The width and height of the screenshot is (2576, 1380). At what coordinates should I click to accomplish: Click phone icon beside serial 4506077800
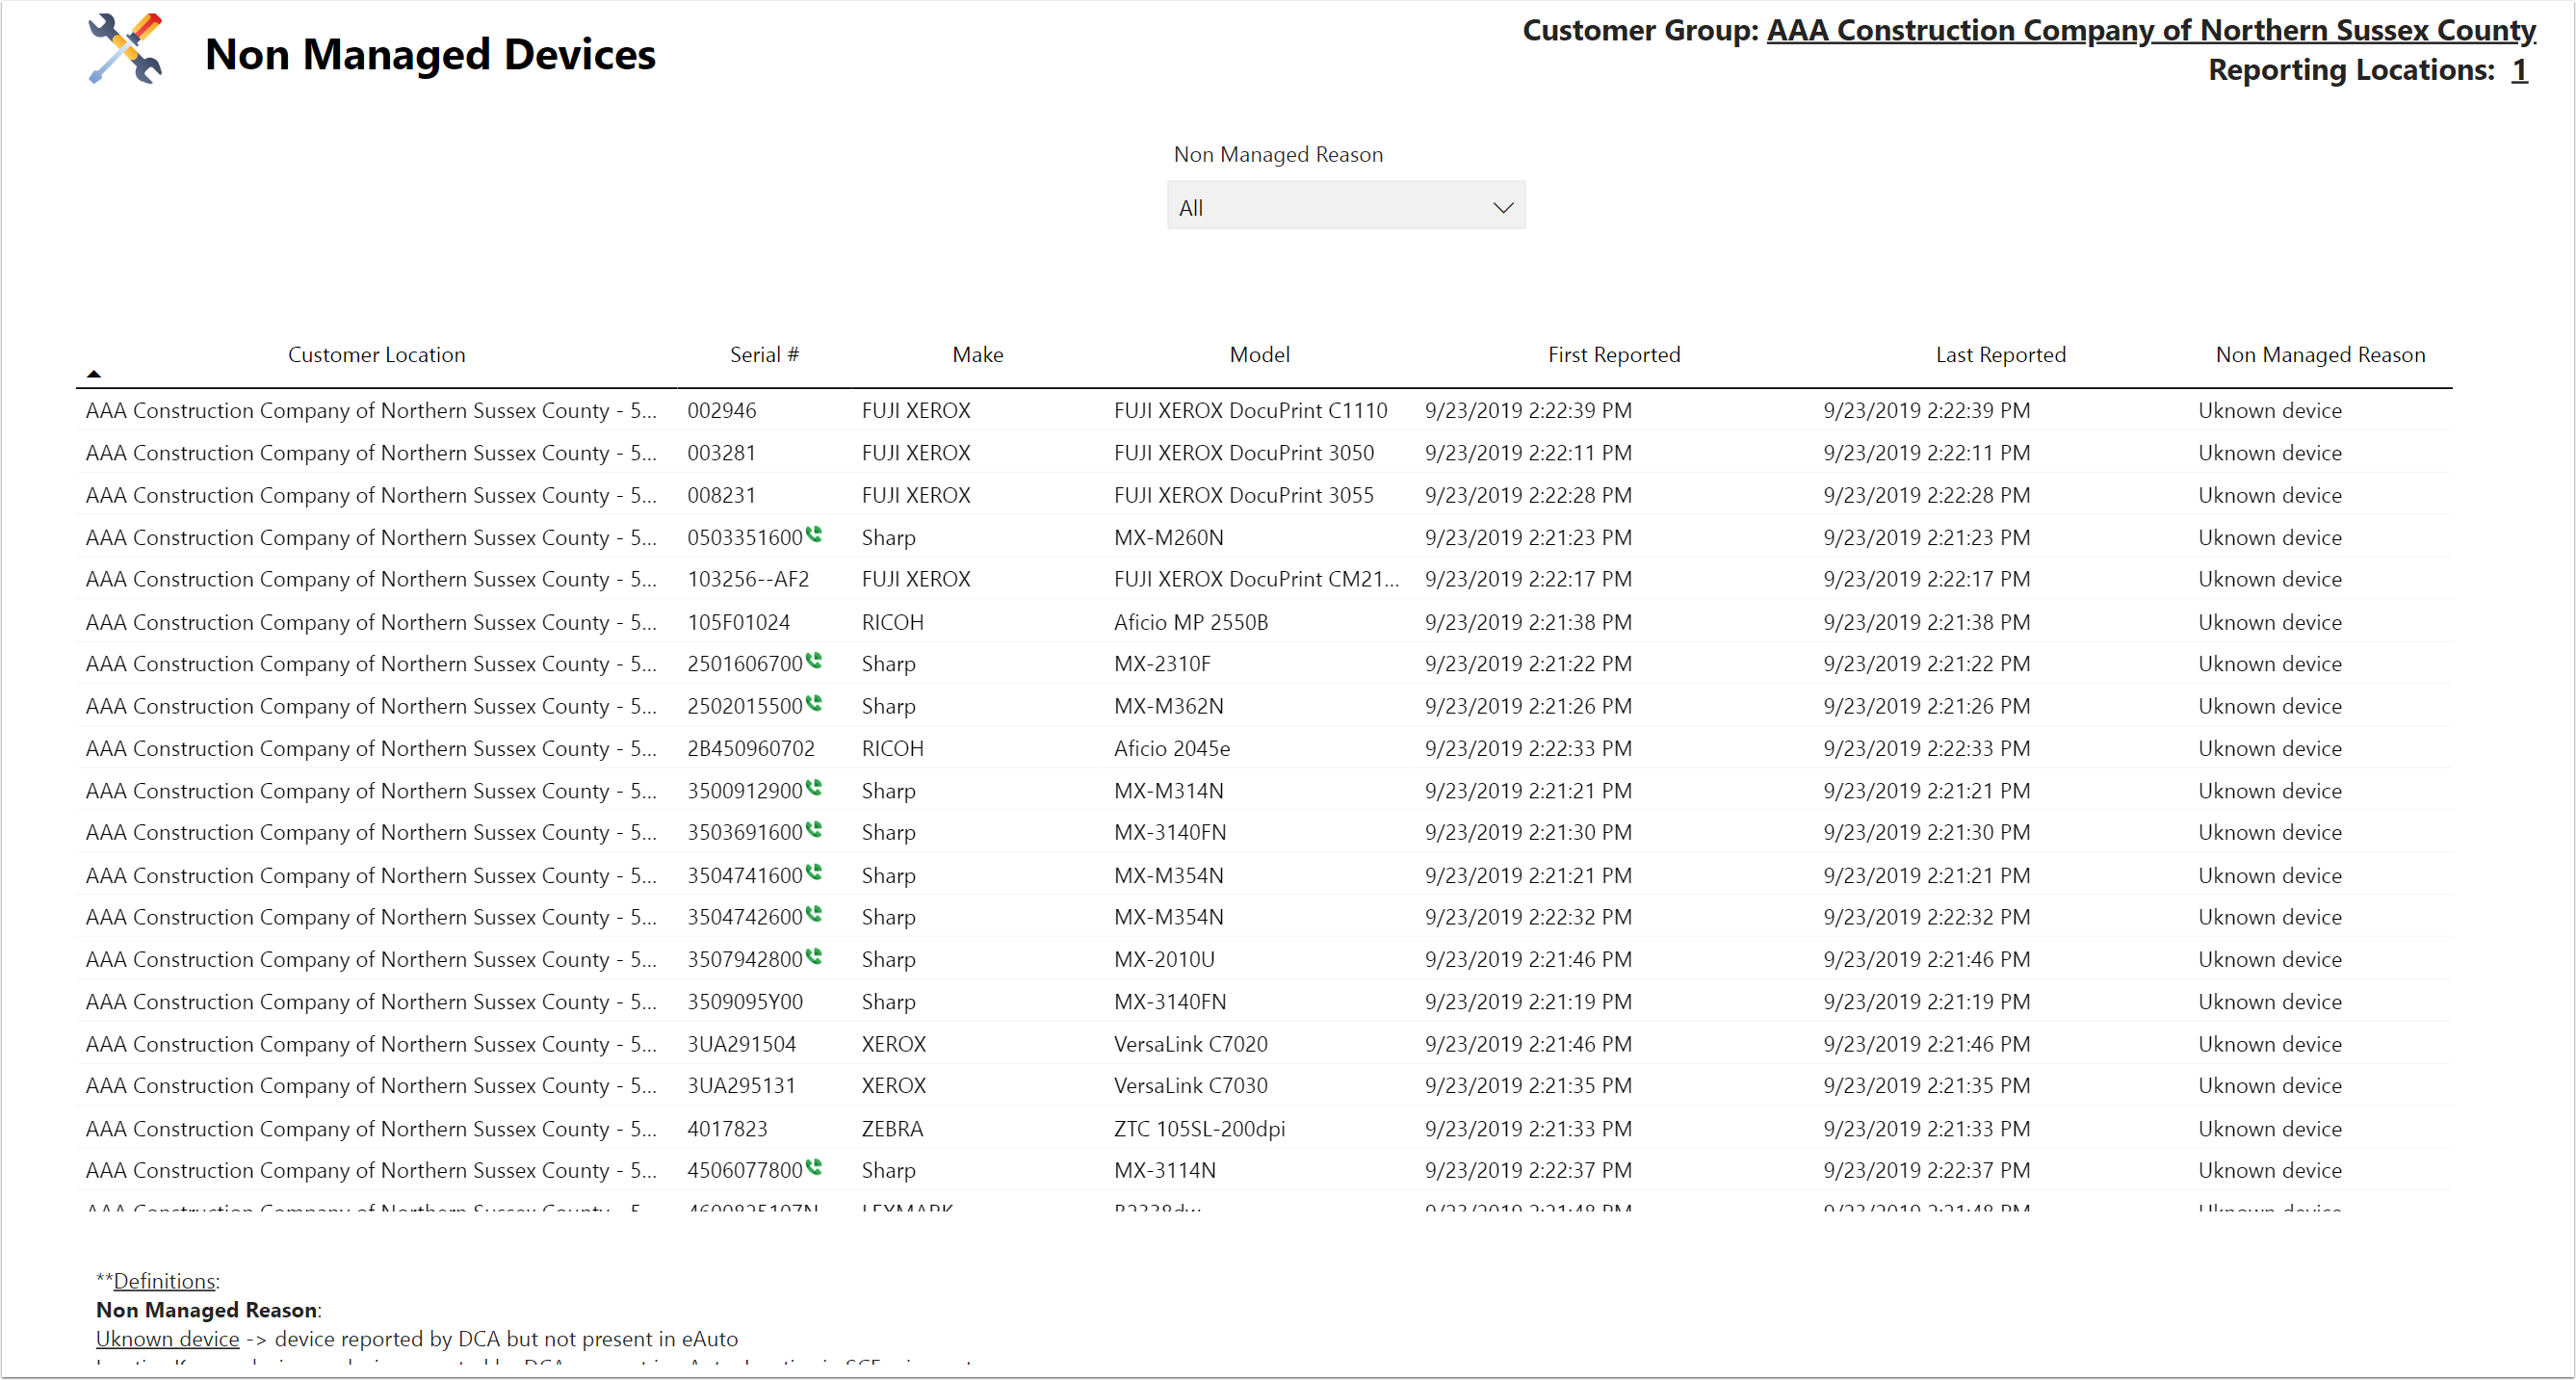click(x=814, y=1167)
